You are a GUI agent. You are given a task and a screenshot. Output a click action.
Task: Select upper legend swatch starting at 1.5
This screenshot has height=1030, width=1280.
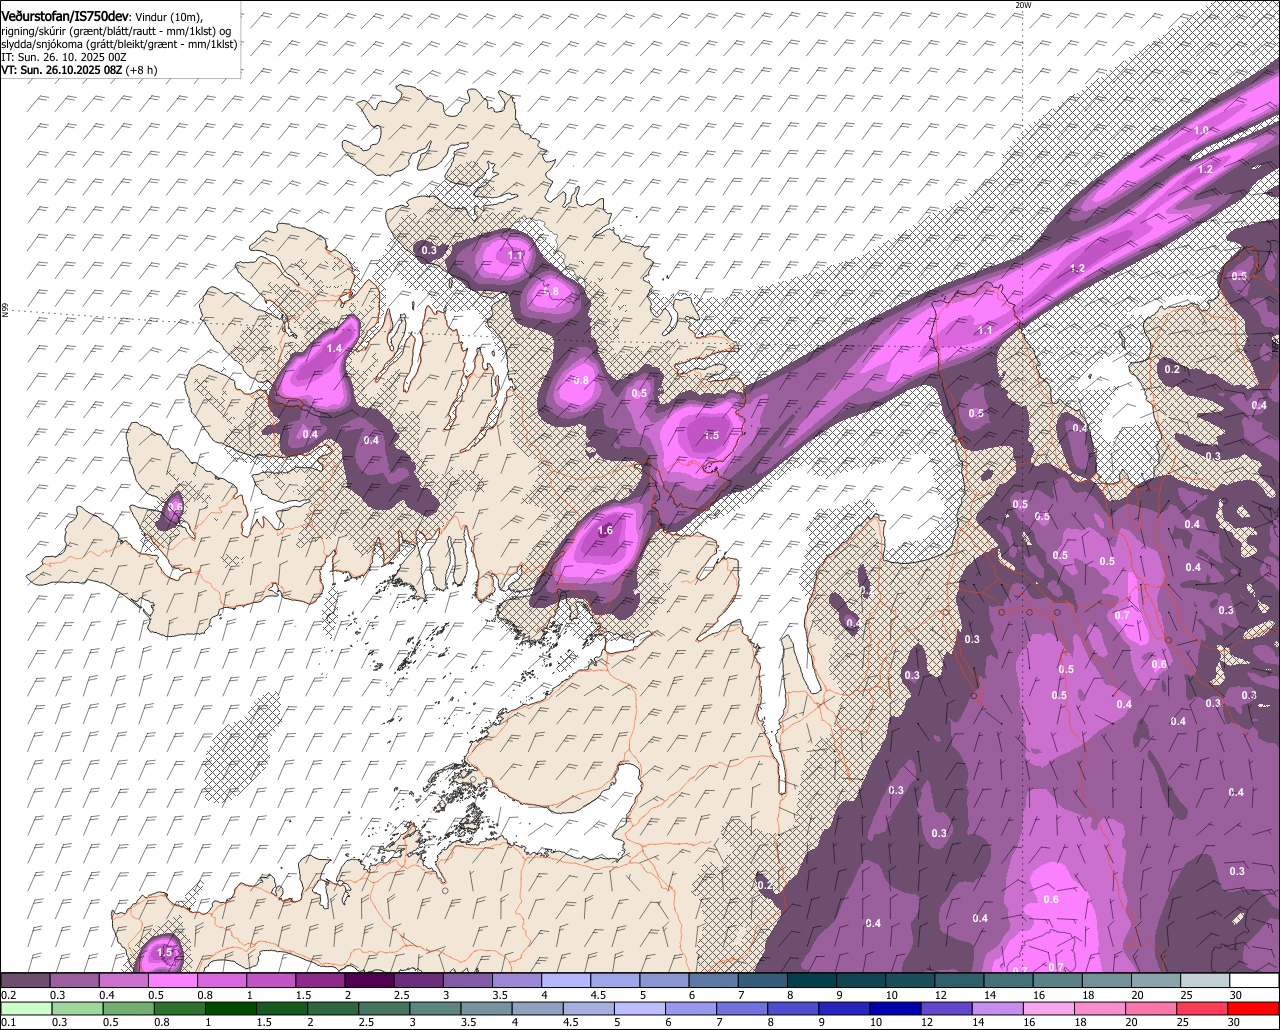point(320,980)
